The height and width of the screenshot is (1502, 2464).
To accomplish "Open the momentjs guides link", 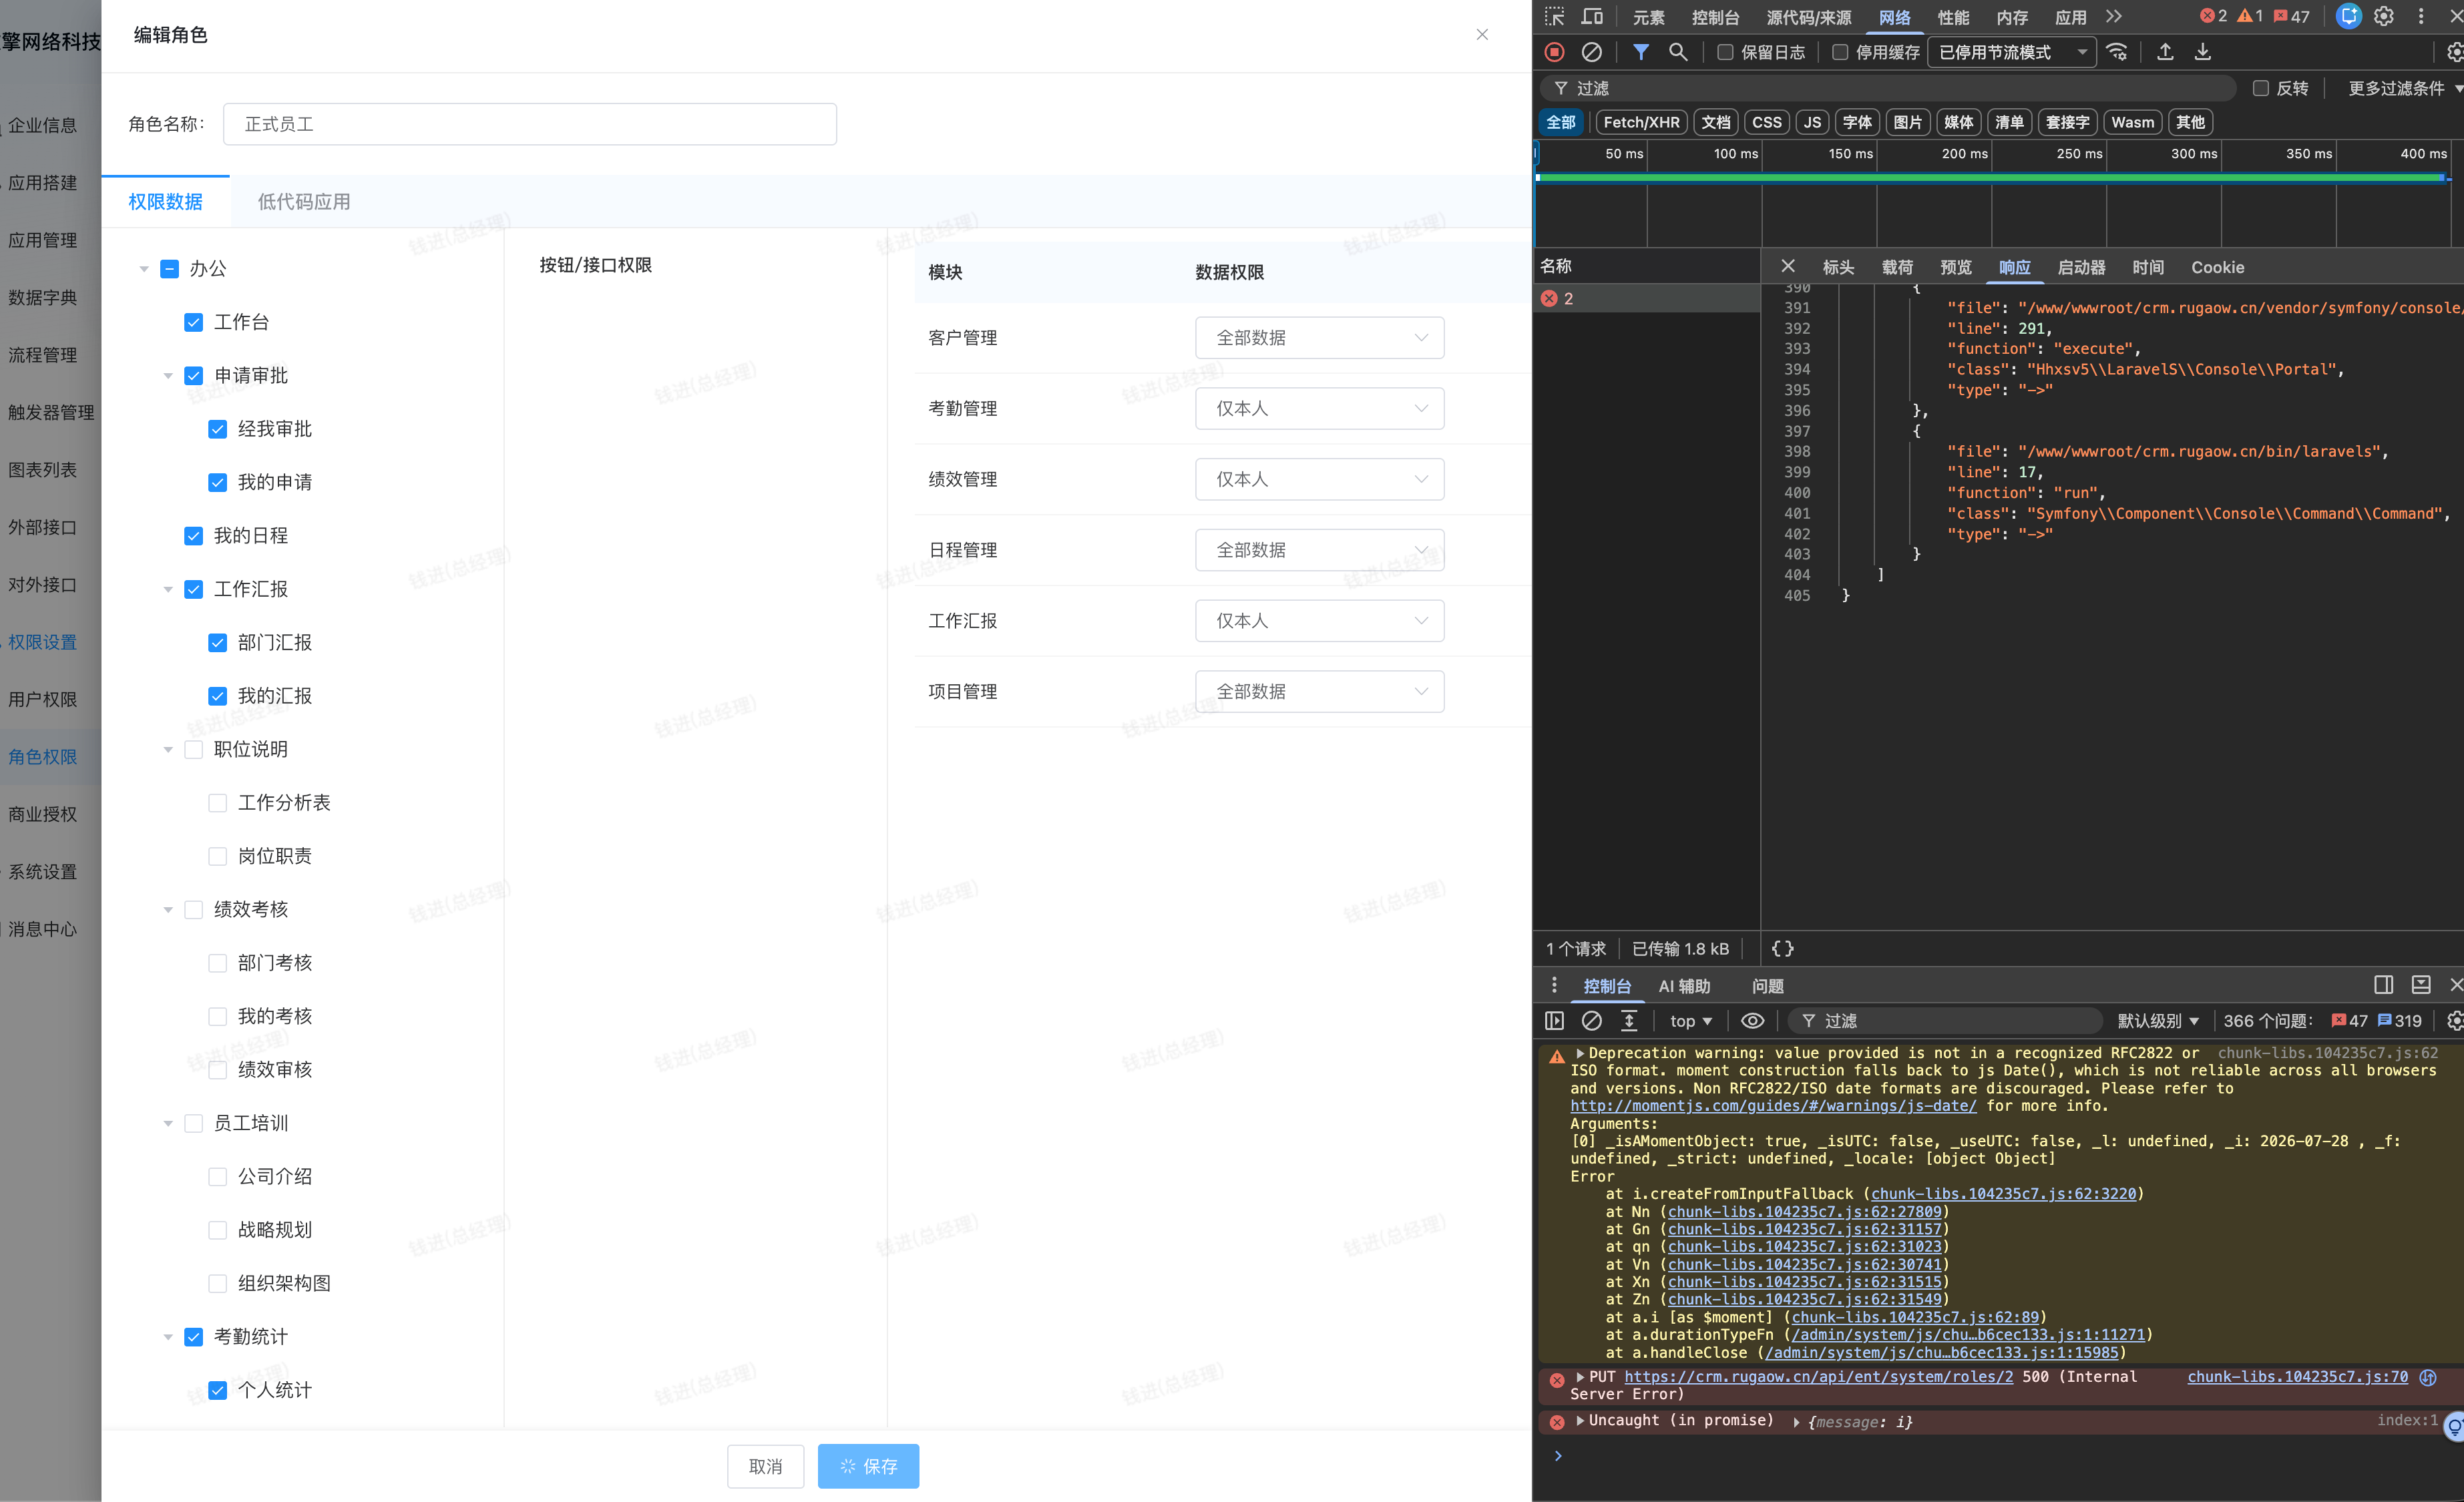I will tap(1773, 1105).
